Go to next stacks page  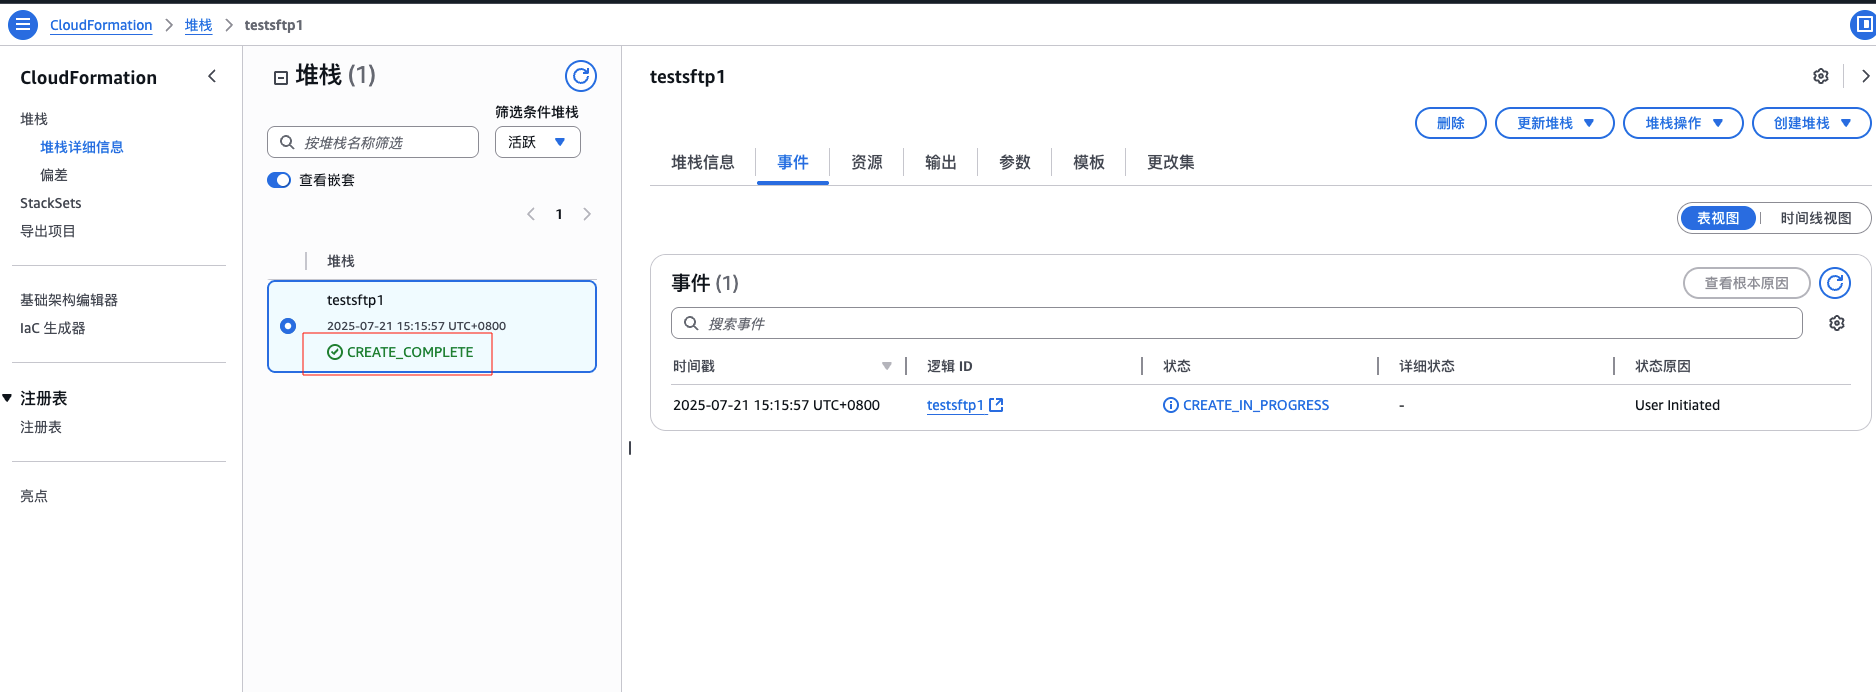pyautogui.click(x=587, y=214)
